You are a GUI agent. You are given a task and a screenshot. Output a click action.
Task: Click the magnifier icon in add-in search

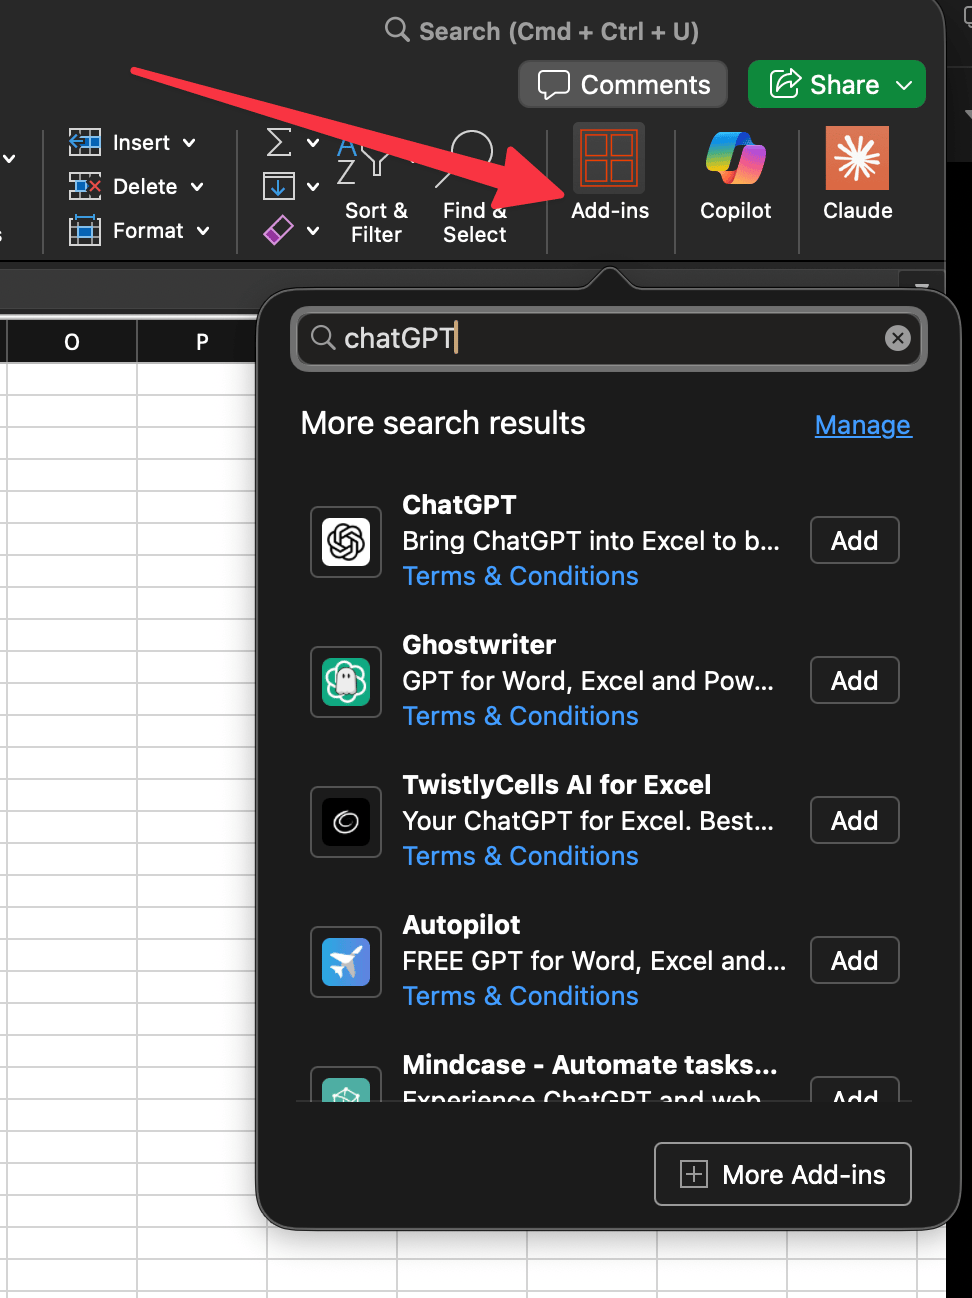[x=322, y=338]
